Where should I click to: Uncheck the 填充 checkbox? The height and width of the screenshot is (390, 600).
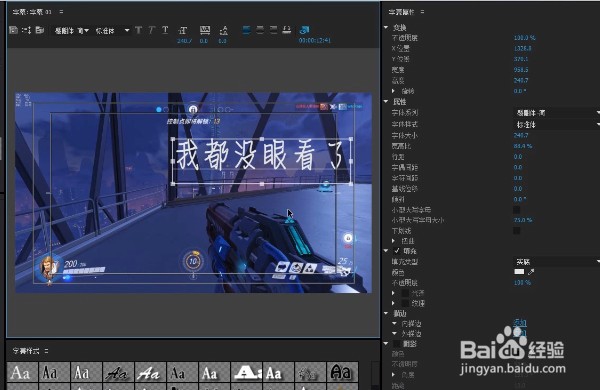tap(397, 251)
